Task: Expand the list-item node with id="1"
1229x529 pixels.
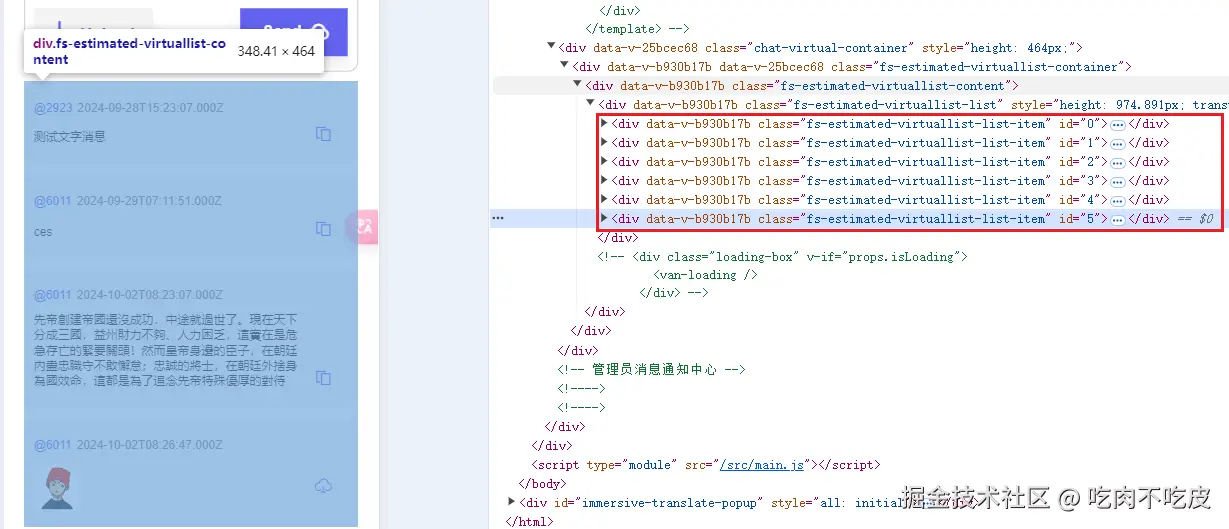Action: point(604,143)
